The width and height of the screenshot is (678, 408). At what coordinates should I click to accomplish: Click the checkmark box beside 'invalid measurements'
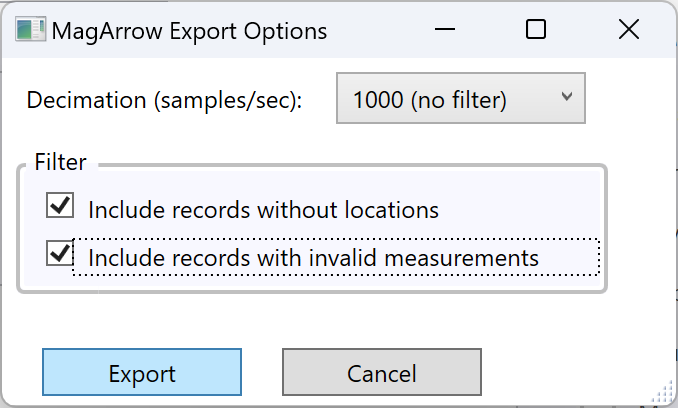point(60,253)
